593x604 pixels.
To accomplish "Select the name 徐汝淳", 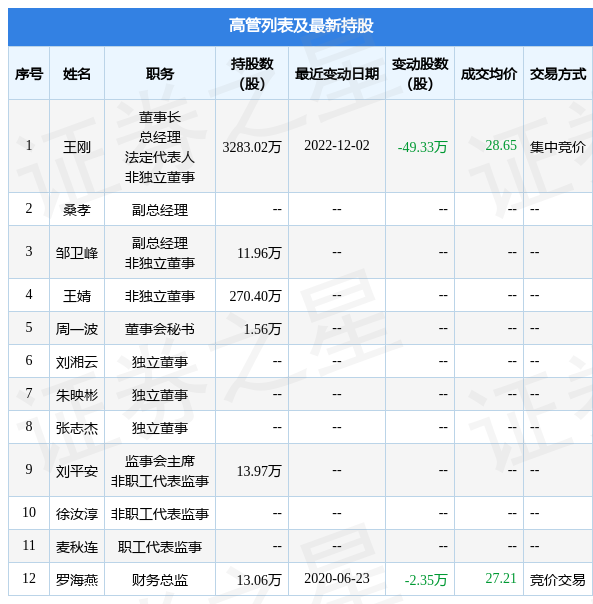I will click(x=77, y=514).
